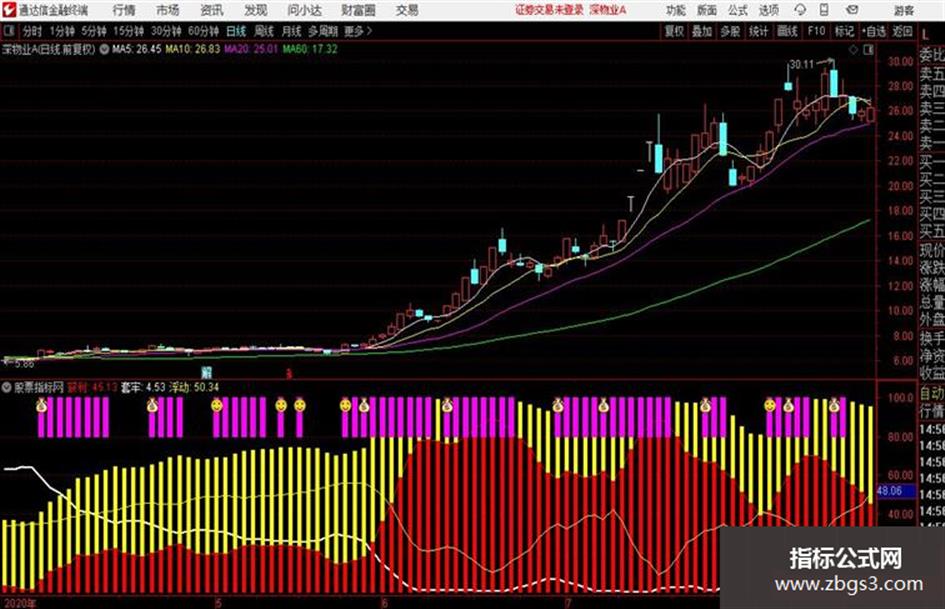Click the 游客 guest account label

tap(904, 10)
